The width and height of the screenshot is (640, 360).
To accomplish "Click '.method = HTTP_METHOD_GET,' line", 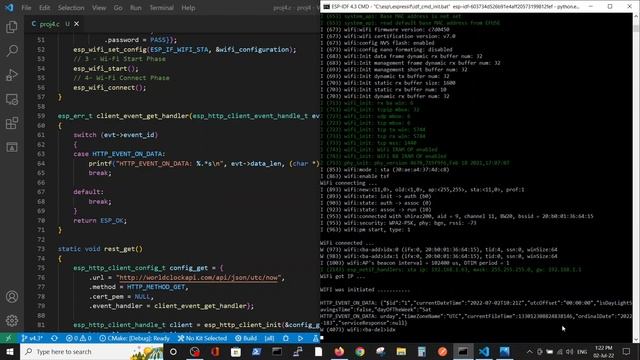I will click(x=139, y=287).
